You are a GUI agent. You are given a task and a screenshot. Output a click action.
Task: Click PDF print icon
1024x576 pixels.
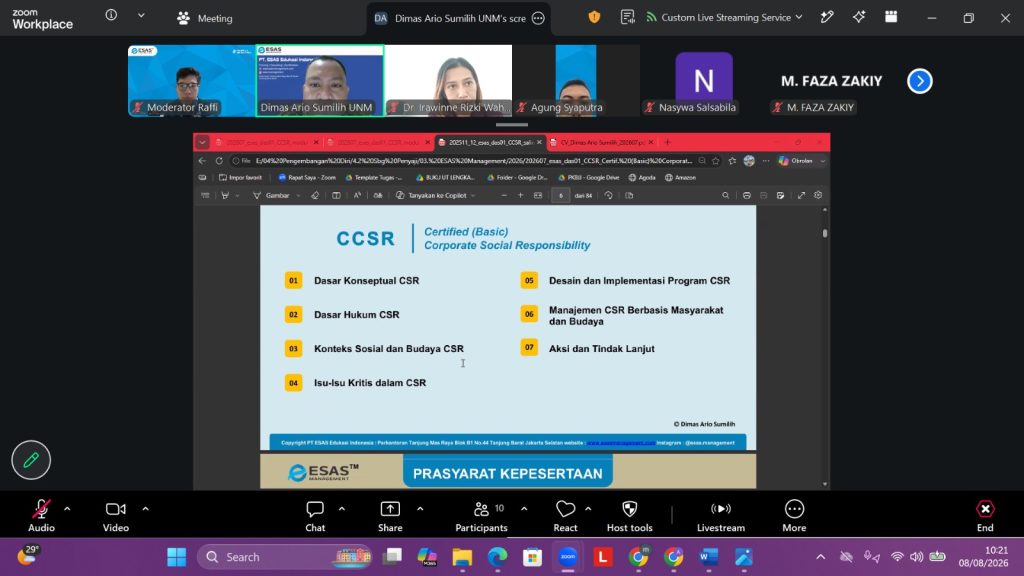pos(746,195)
